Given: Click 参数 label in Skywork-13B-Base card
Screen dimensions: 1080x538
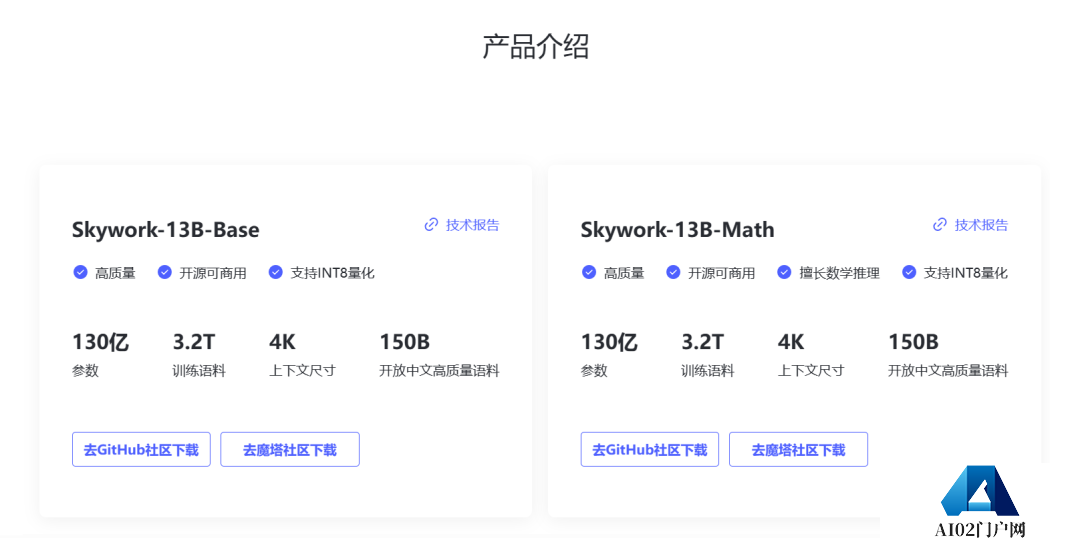Looking at the screenshot, I should [85, 371].
